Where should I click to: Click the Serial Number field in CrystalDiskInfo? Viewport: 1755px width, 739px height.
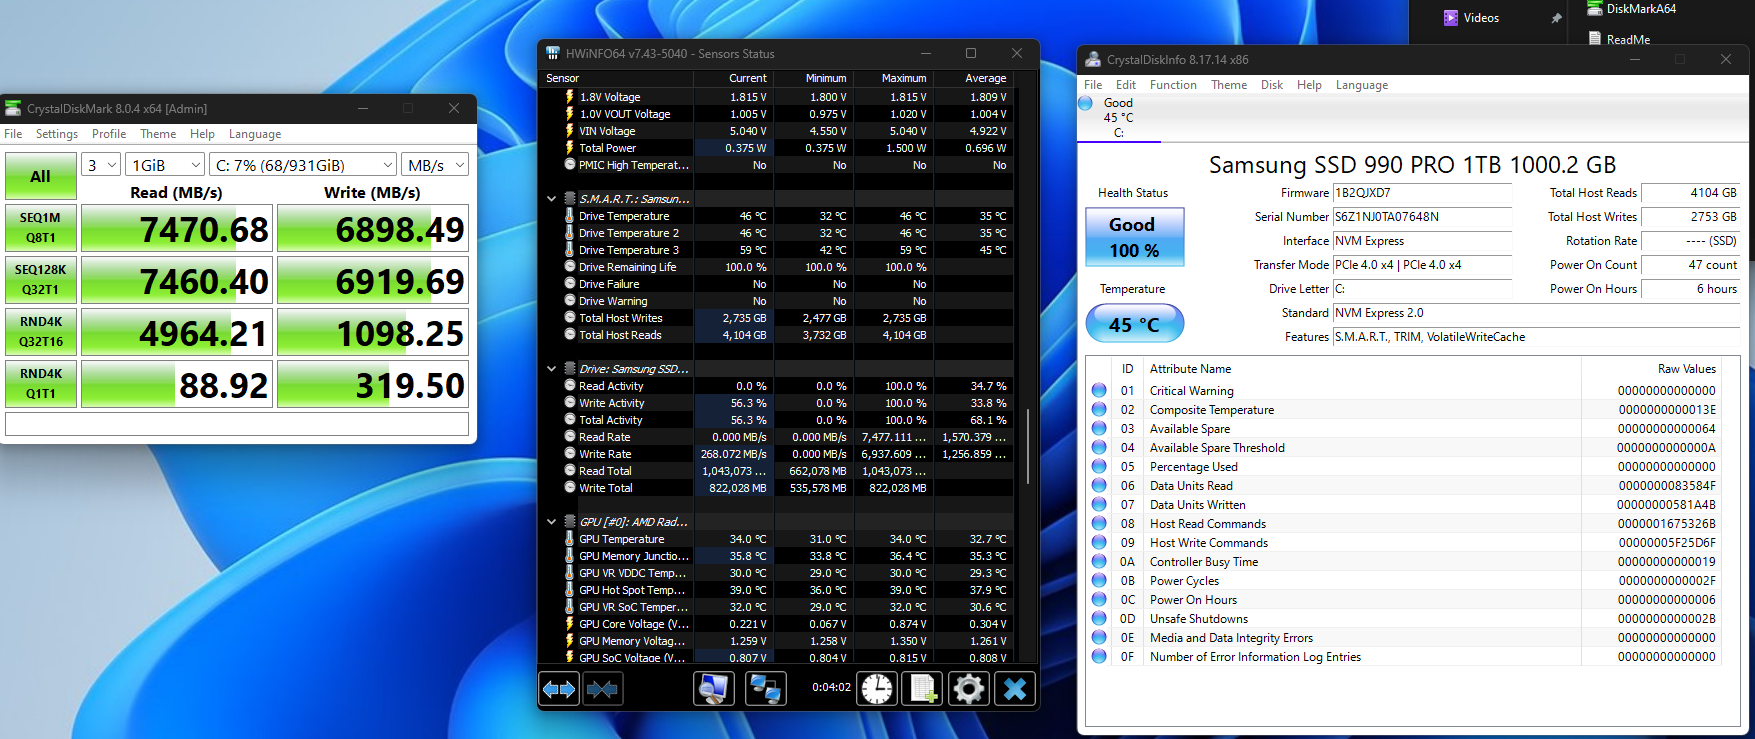(1422, 217)
